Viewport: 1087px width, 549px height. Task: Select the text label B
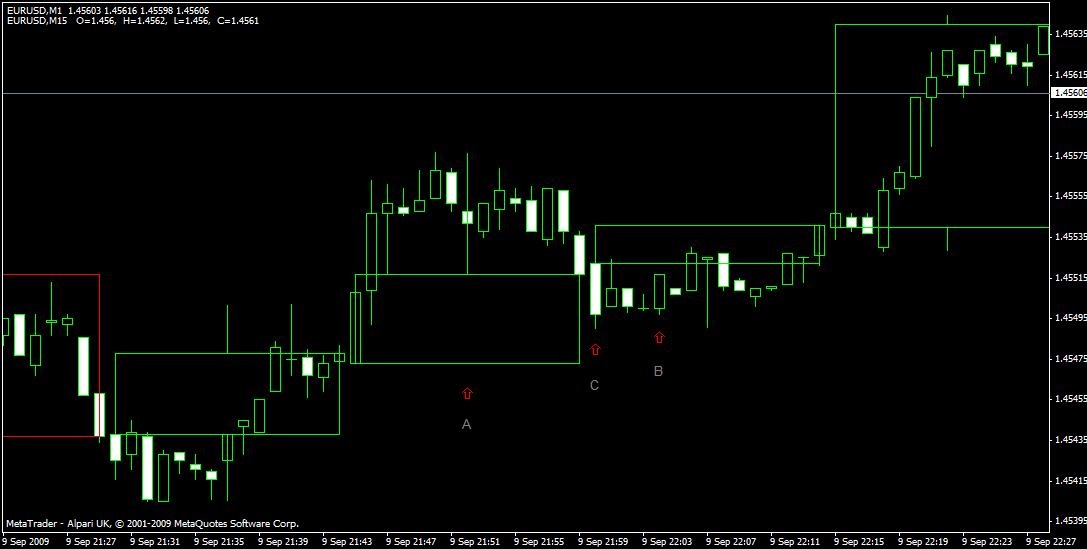[x=659, y=372]
